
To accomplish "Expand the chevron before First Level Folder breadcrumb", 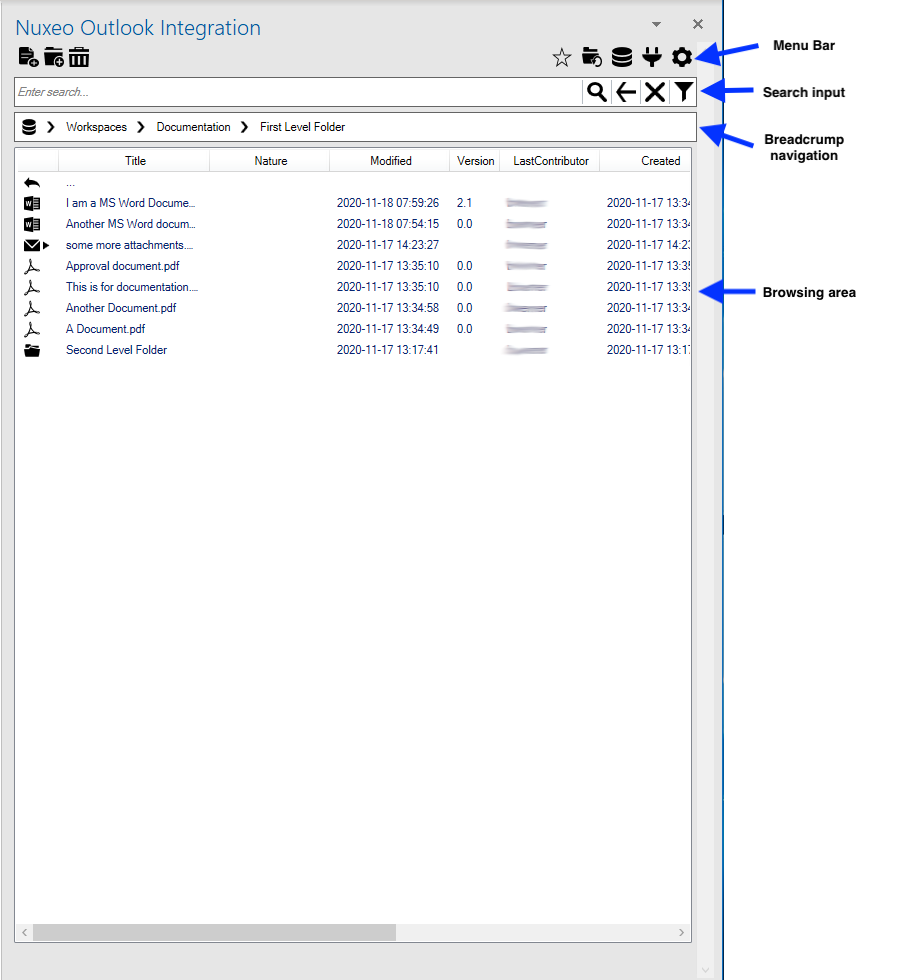I will click(x=245, y=127).
